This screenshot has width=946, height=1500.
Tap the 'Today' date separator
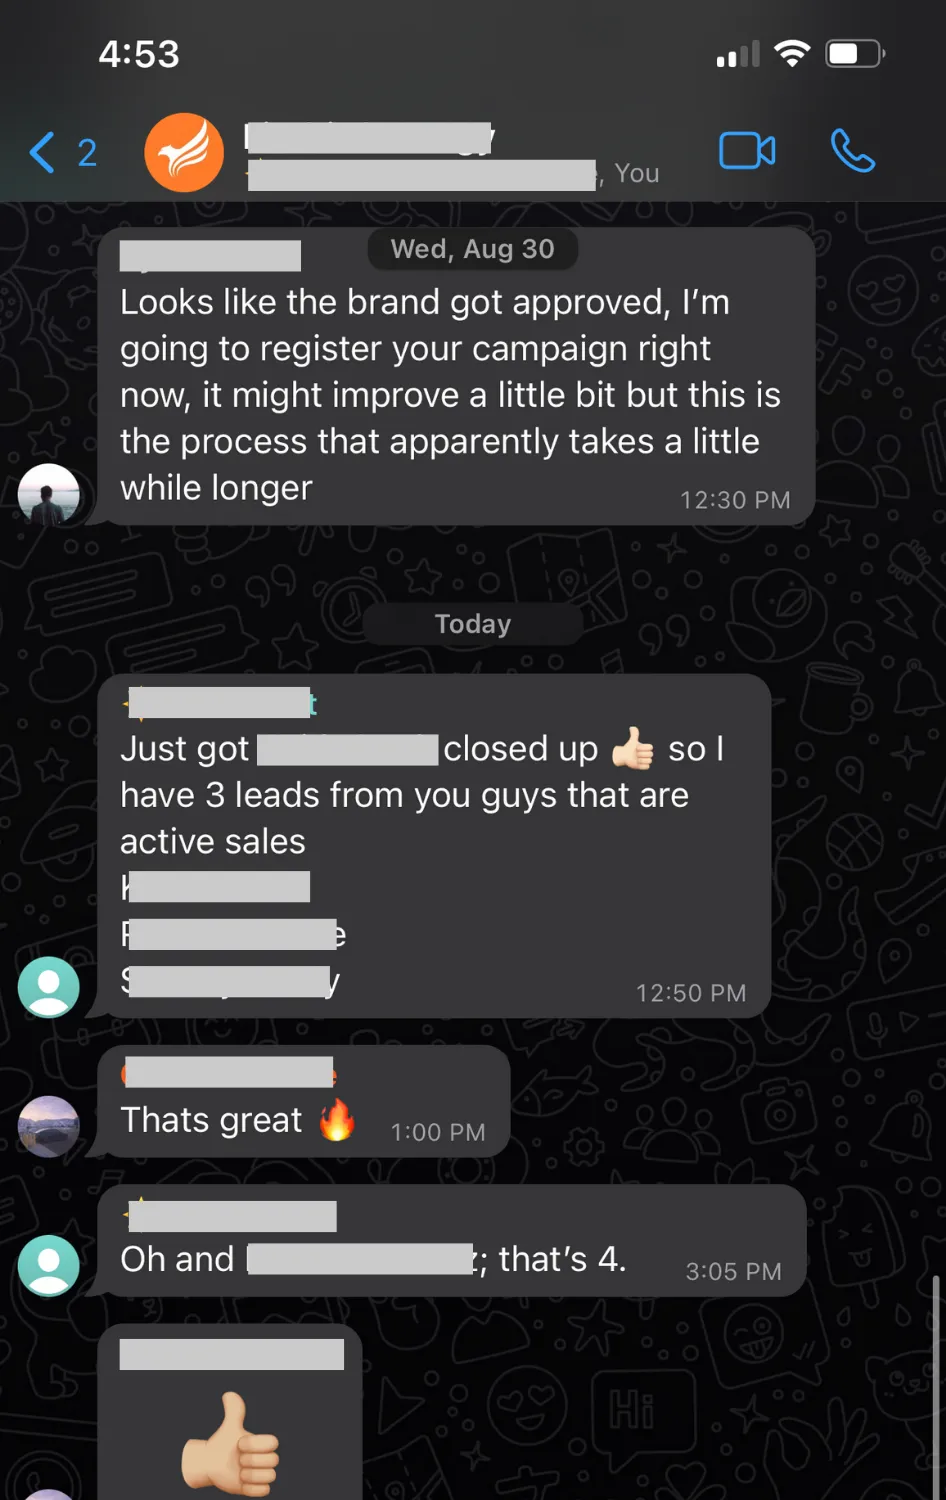[473, 624]
